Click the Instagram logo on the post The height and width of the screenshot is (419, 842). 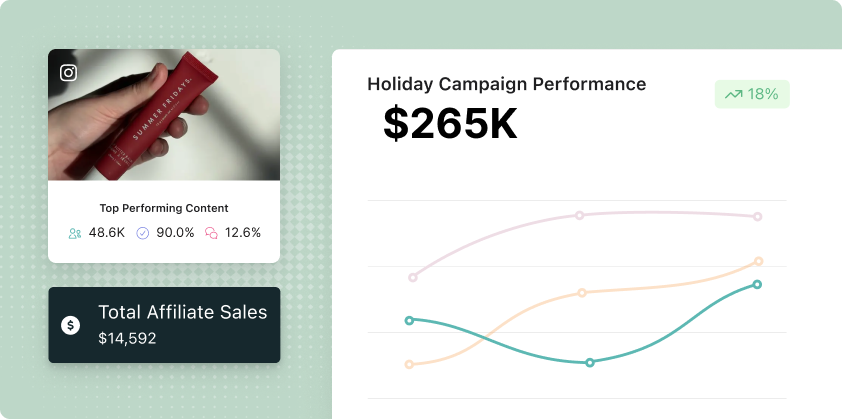69,72
